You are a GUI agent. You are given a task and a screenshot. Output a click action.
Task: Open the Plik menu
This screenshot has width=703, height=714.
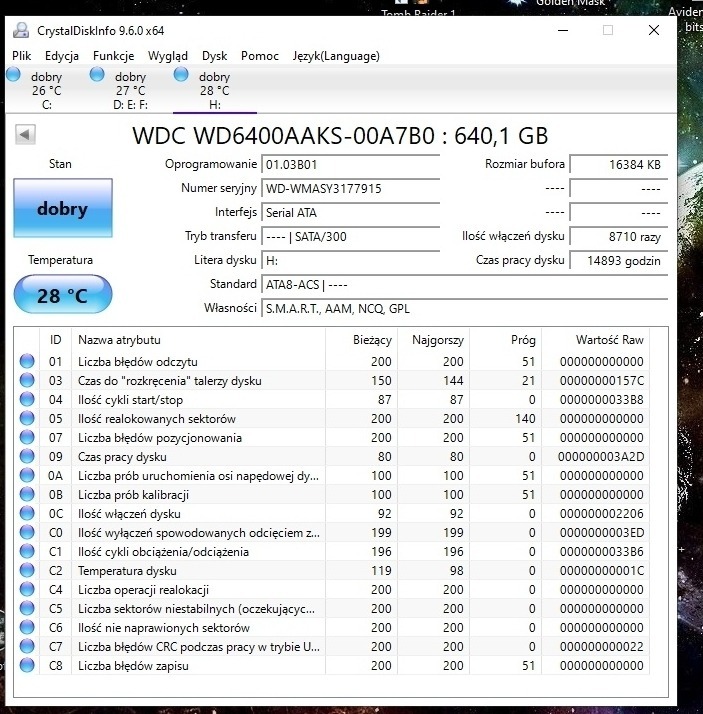tap(21, 56)
